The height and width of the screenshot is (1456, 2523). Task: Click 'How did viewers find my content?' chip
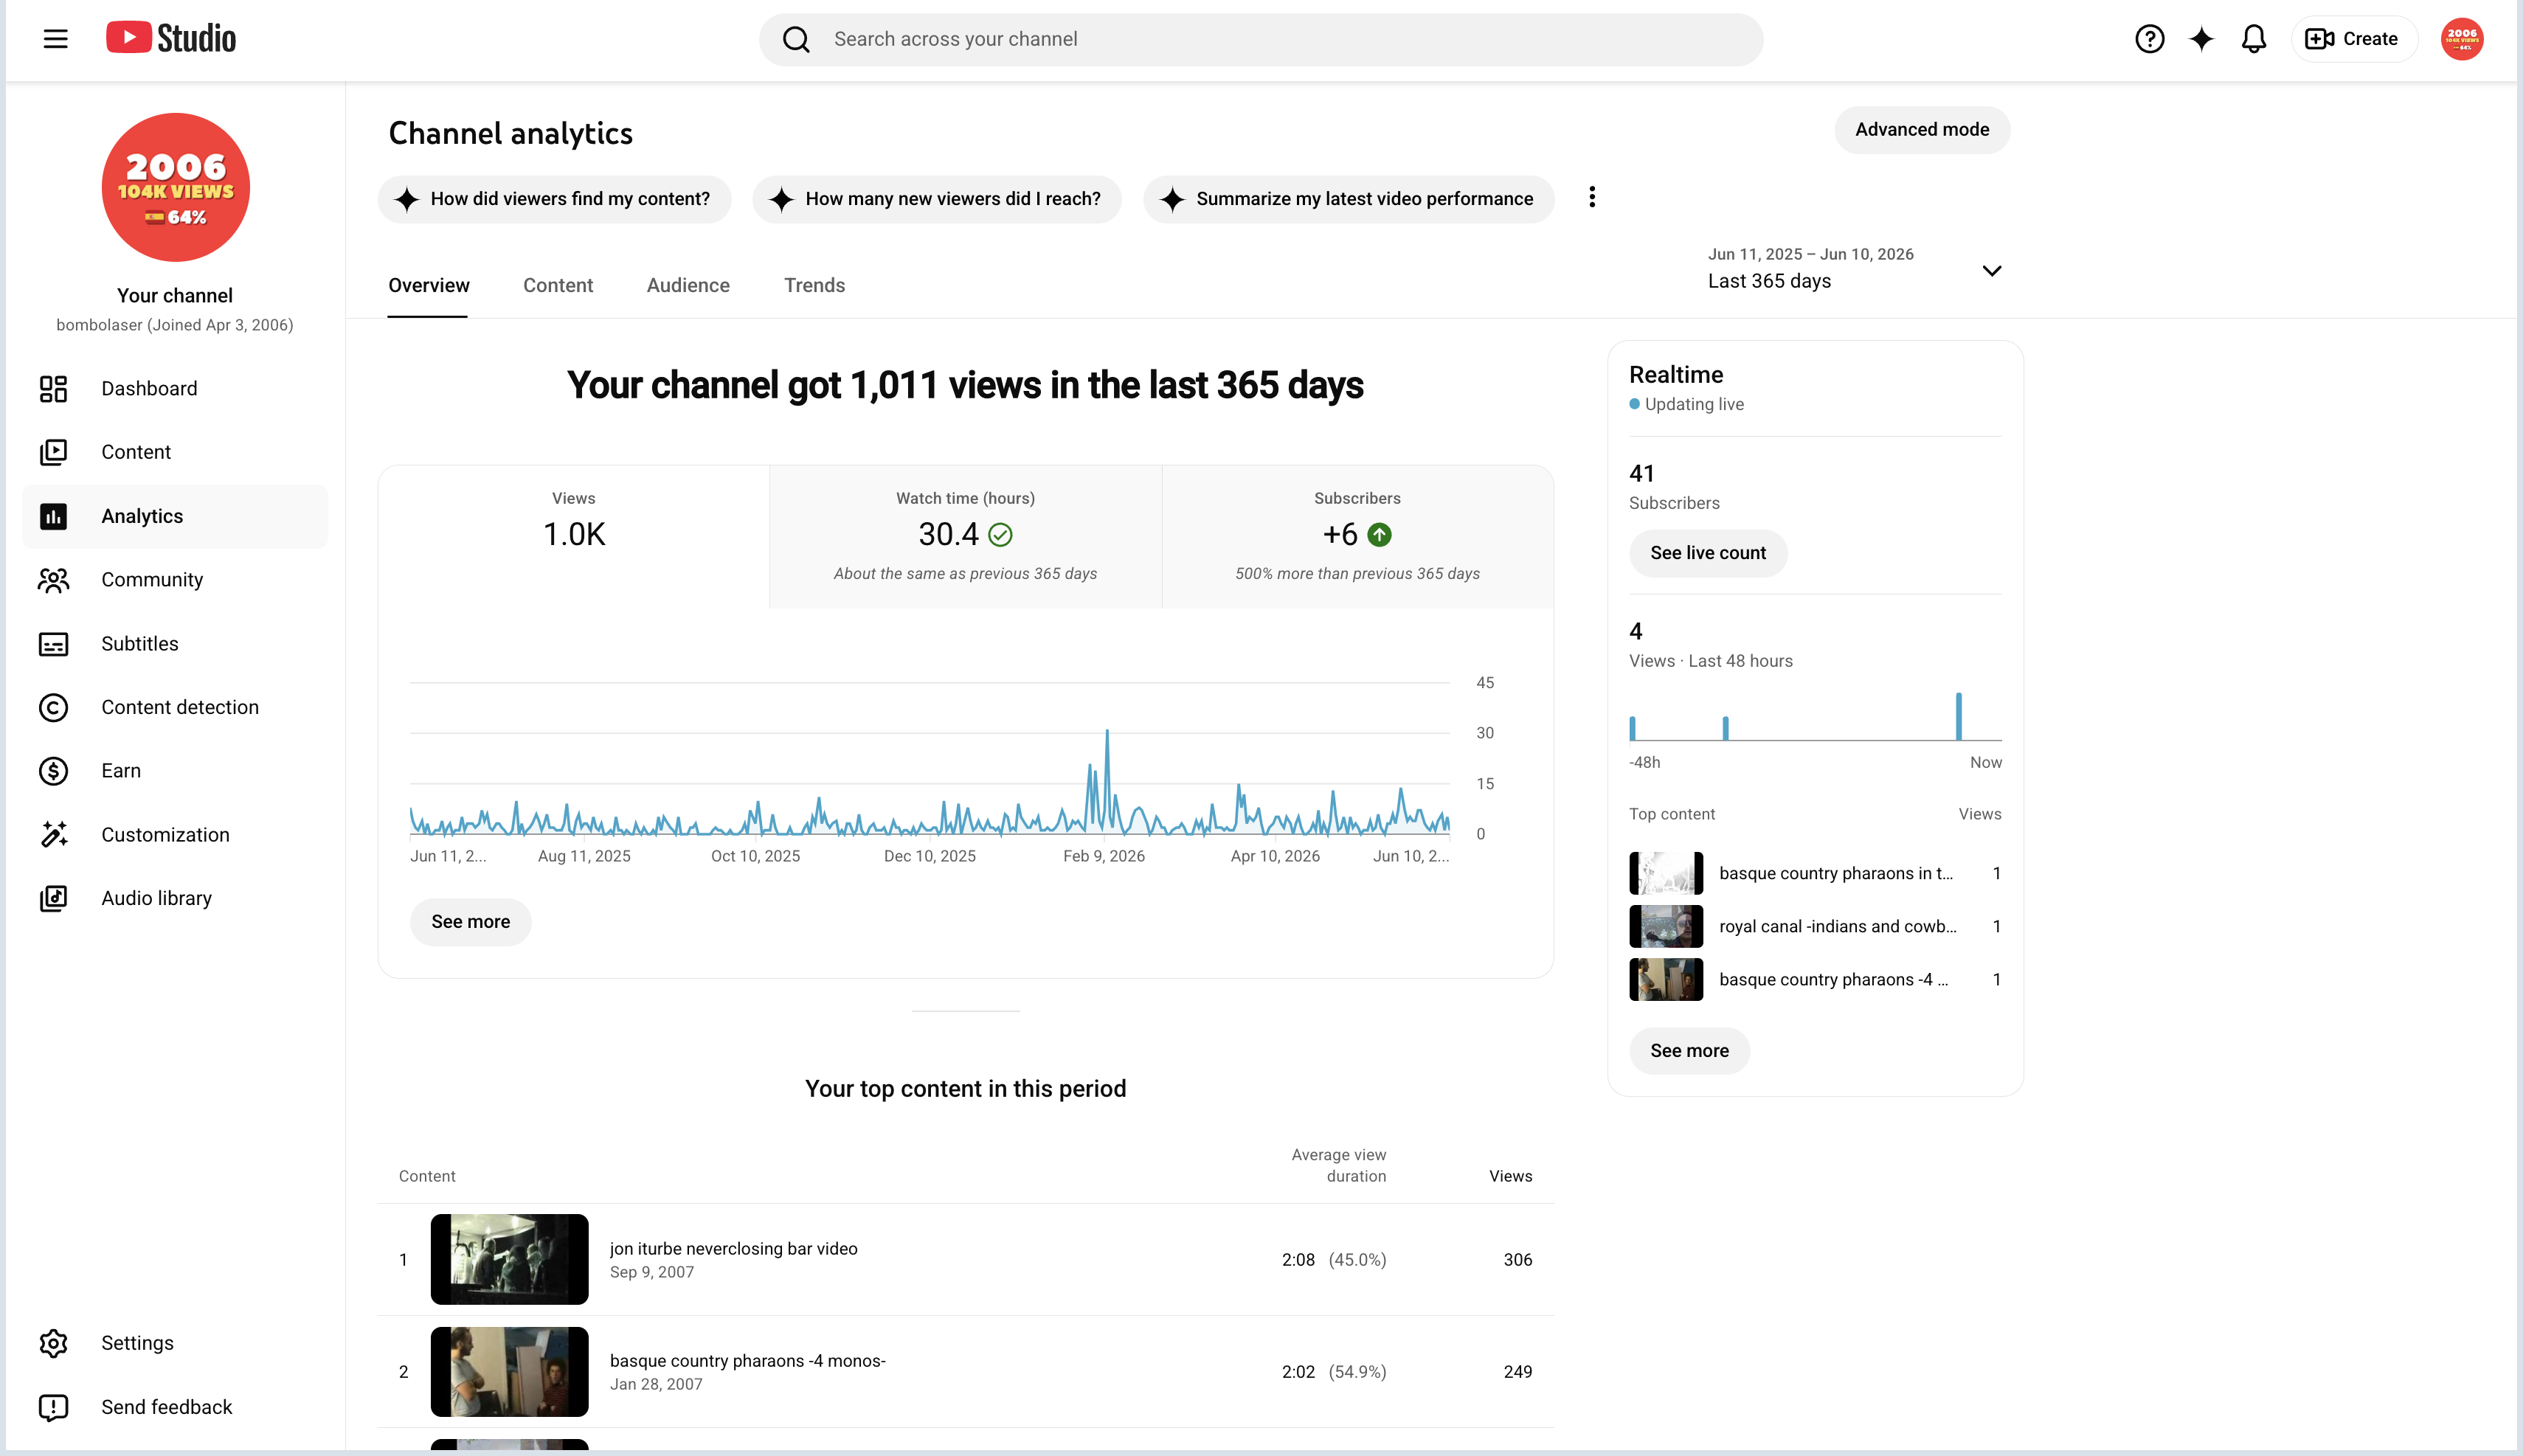tap(554, 199)
